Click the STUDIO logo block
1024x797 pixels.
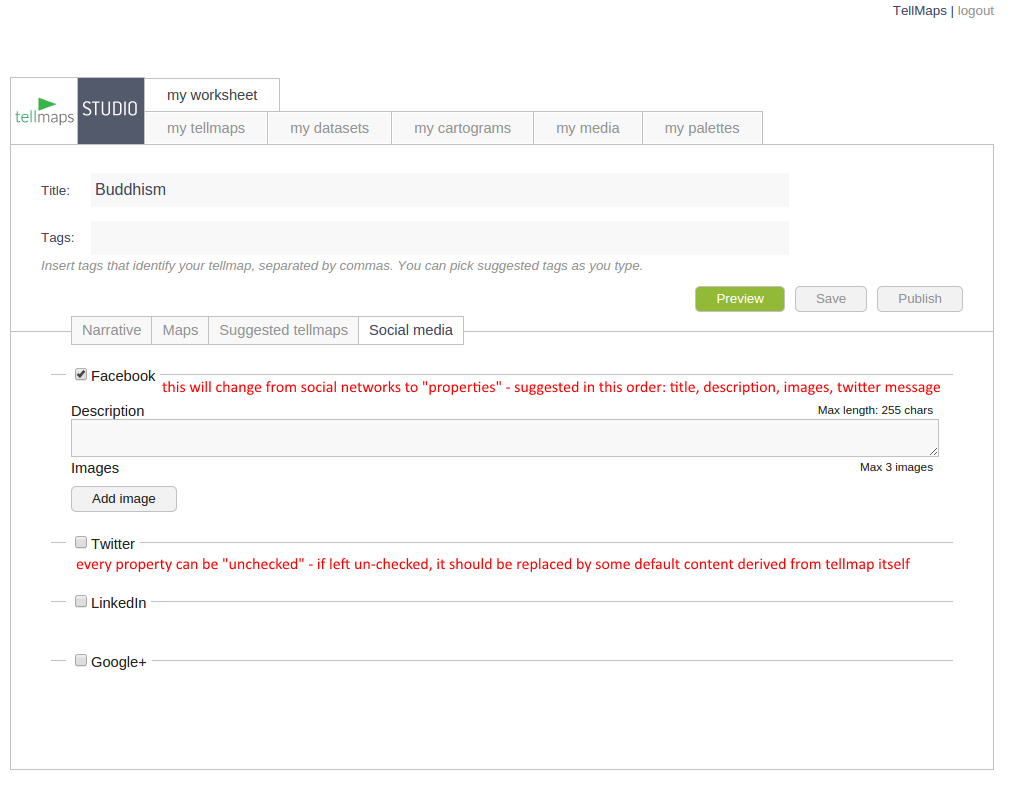111,110
